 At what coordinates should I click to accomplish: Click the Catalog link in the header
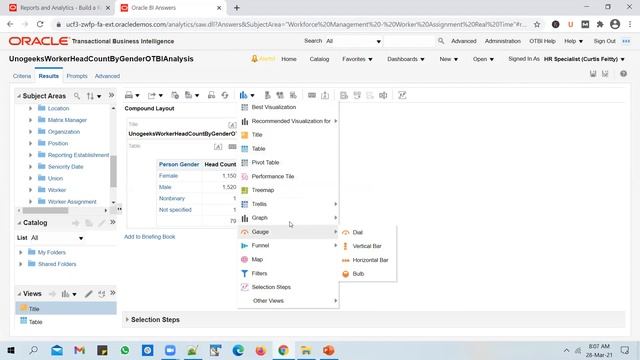point(319,59)
